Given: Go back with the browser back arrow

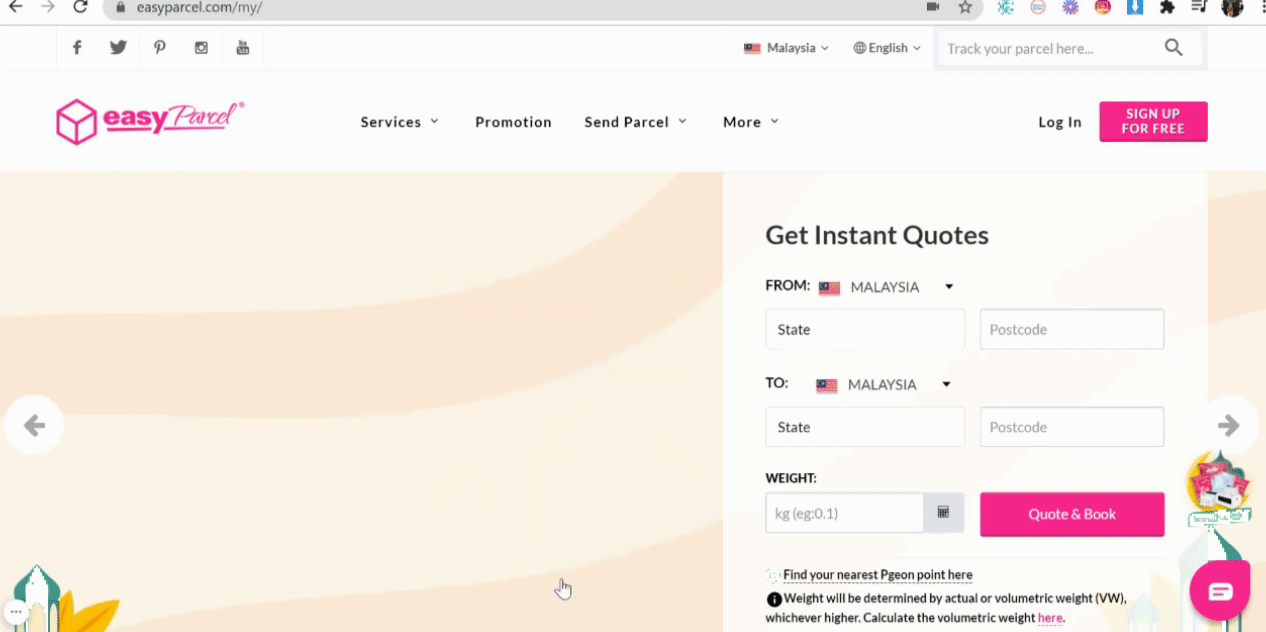Looking at the screenshot, I should pos(15,7).
